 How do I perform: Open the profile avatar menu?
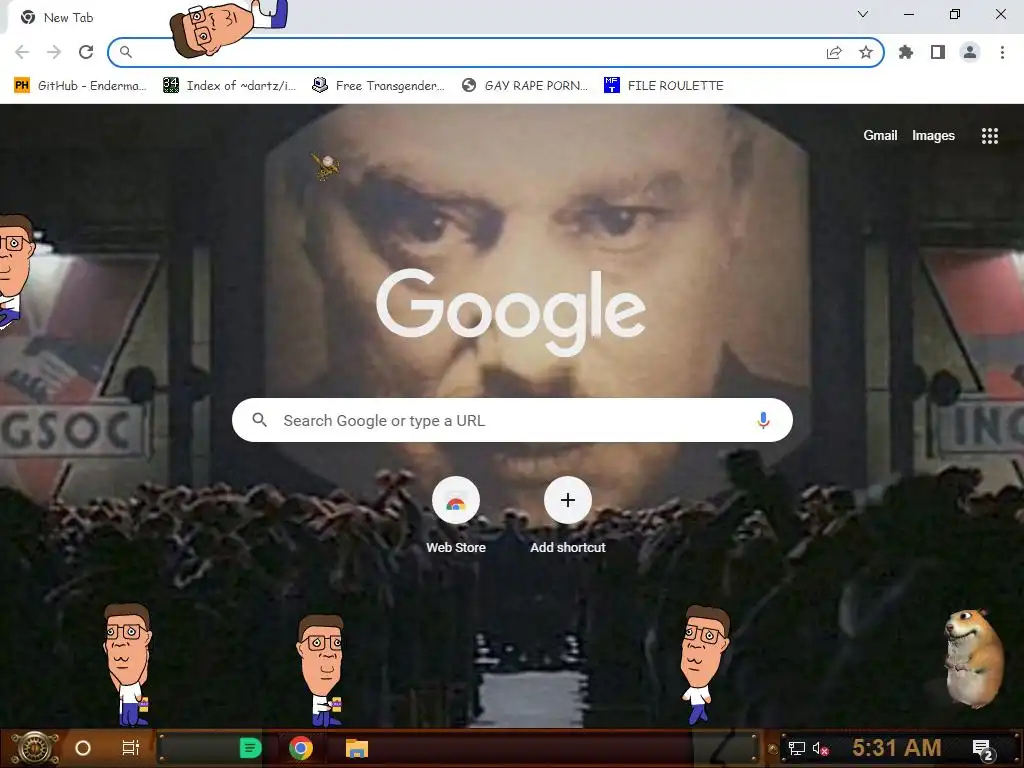(970, 52)
